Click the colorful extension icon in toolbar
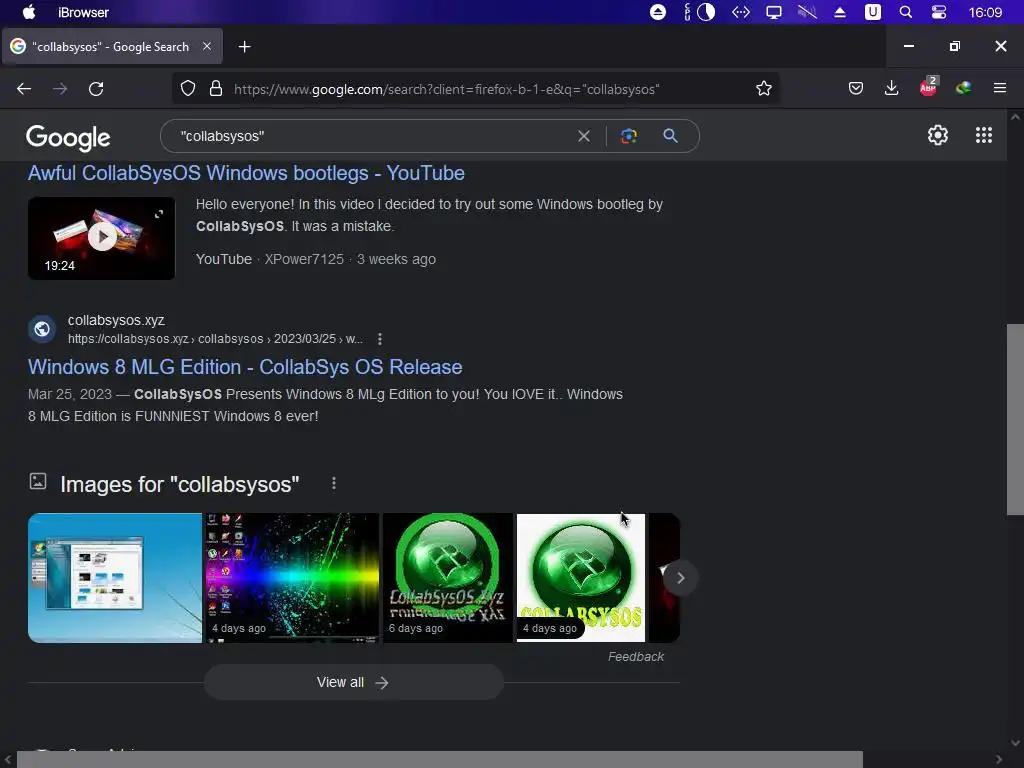The width and height of the screenshot is (1024, 768). click(963, 88)
